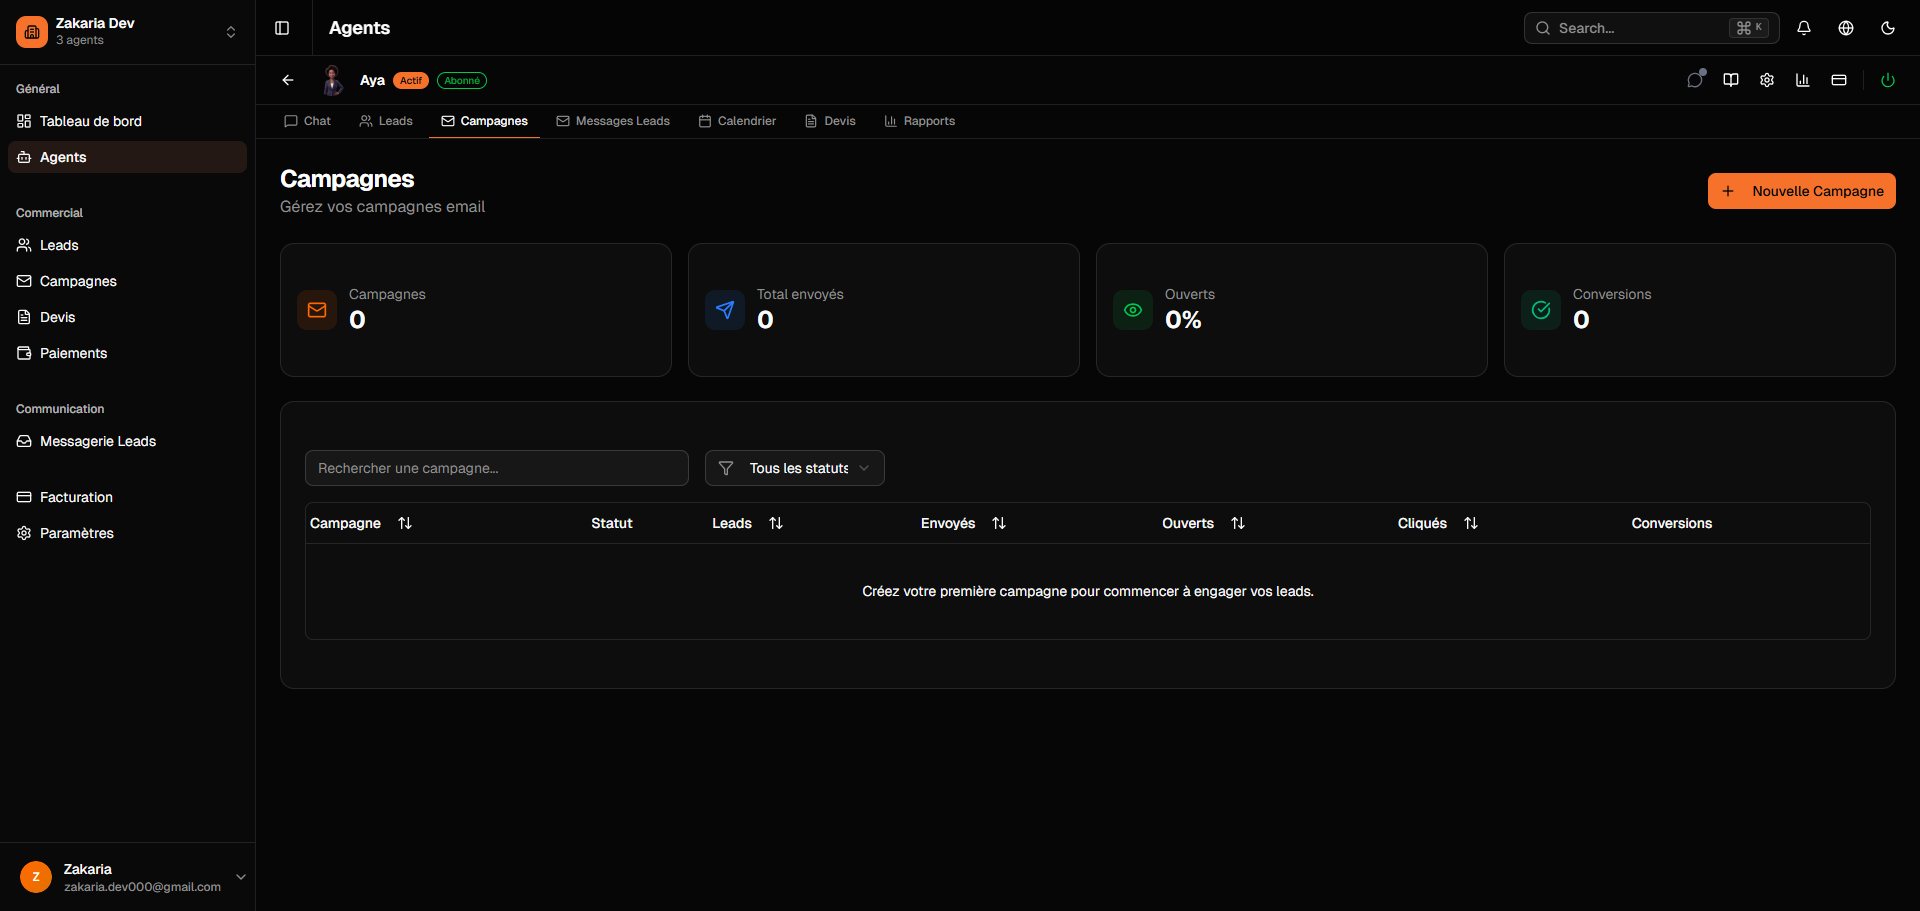Viewport: 1920px width, 911px height.
Task: Open the agent knowledge book icon
Action: click(1731, 80)
